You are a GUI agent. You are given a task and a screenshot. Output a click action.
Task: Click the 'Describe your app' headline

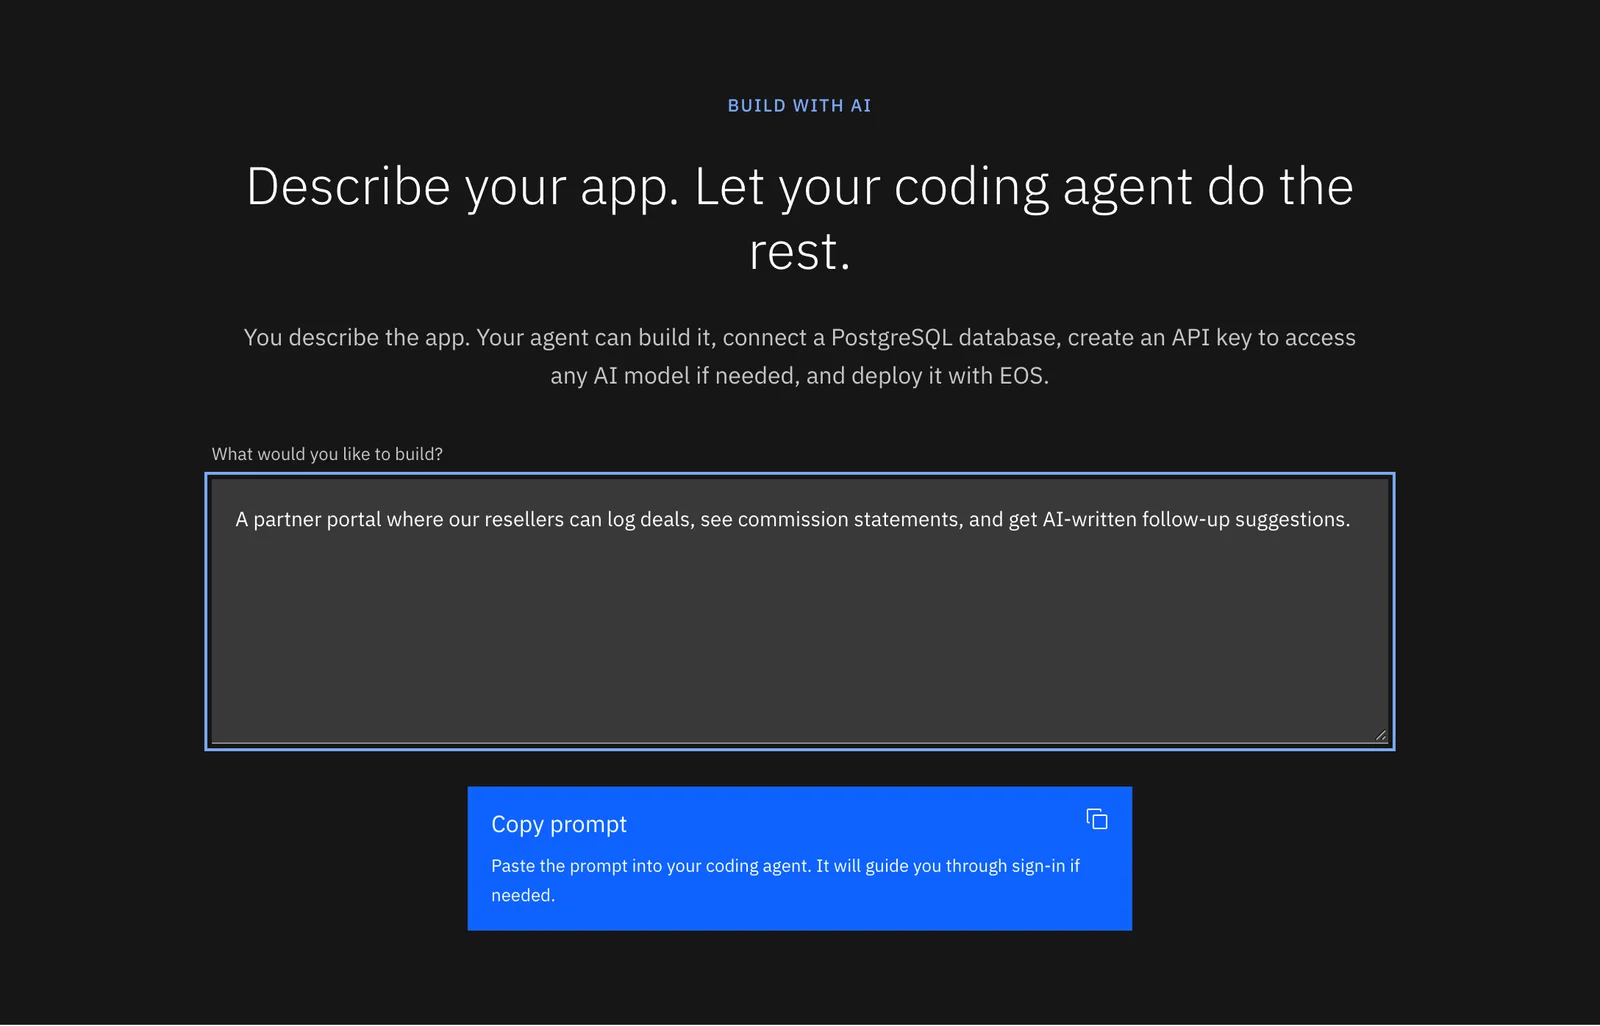pos(800,218)
